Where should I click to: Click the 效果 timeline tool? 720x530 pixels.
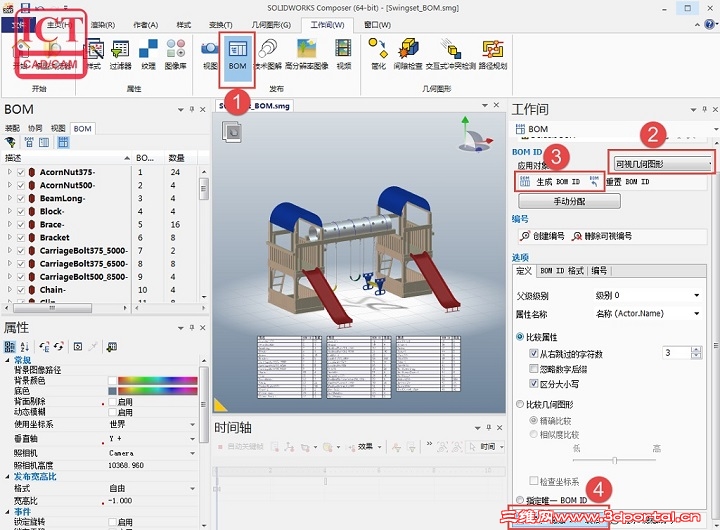tap(365, 446)
